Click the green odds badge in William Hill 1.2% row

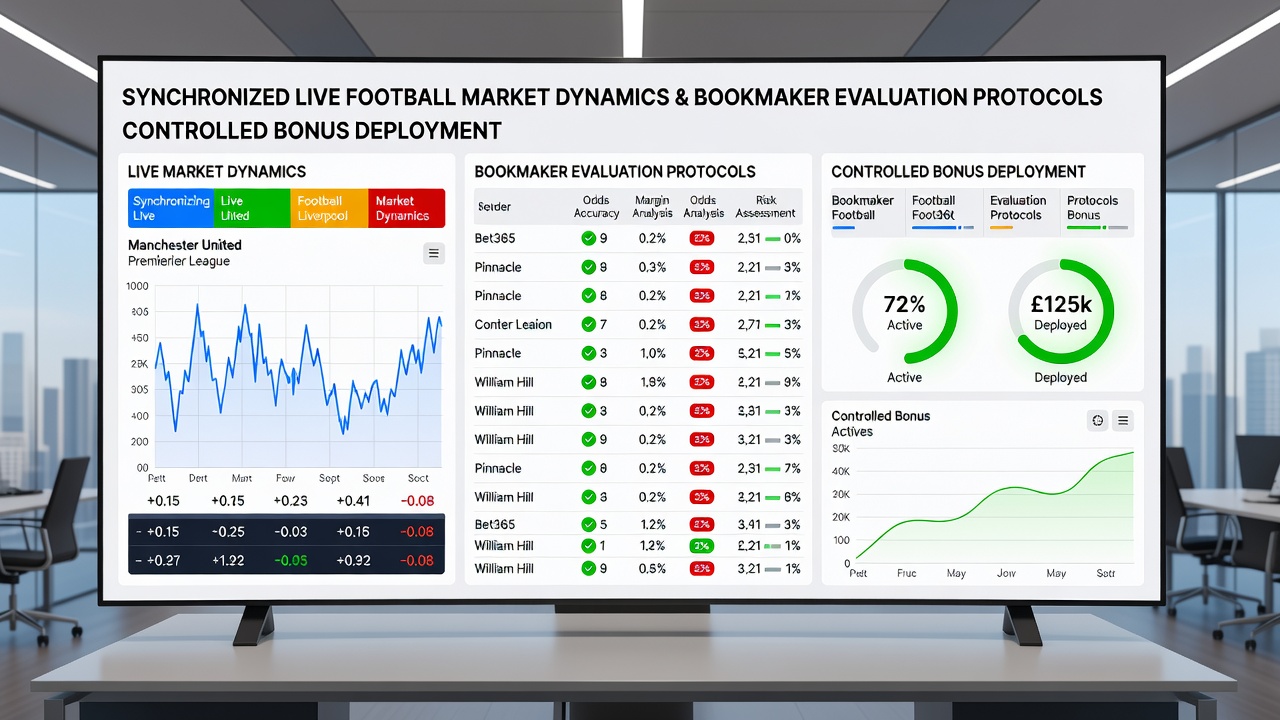tap(702, 545)
